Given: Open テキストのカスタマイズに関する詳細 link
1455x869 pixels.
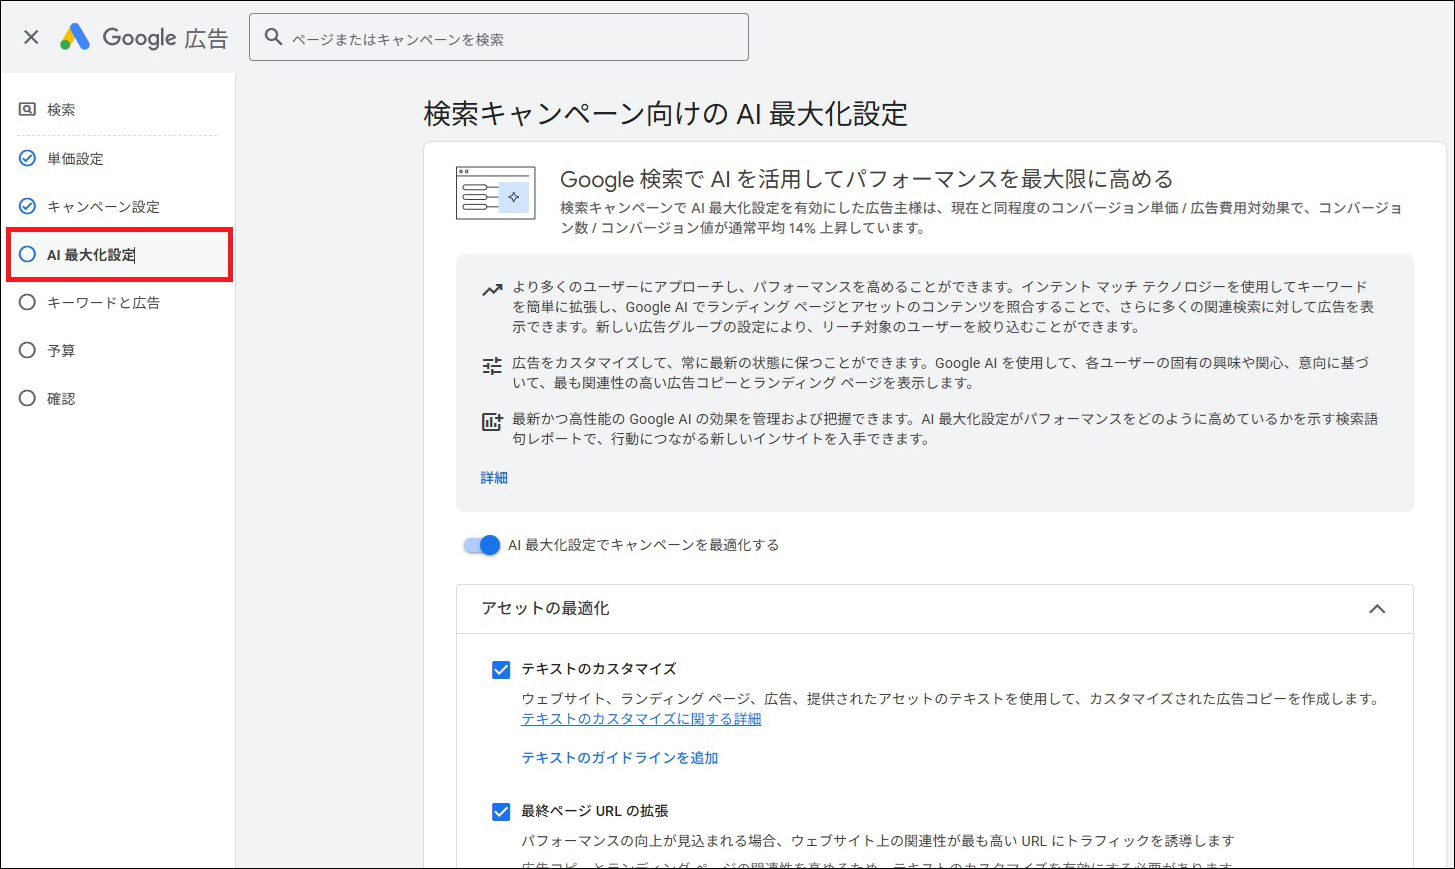Looking at the screenshot, I should pyautogui.click(x=641, y=719).
